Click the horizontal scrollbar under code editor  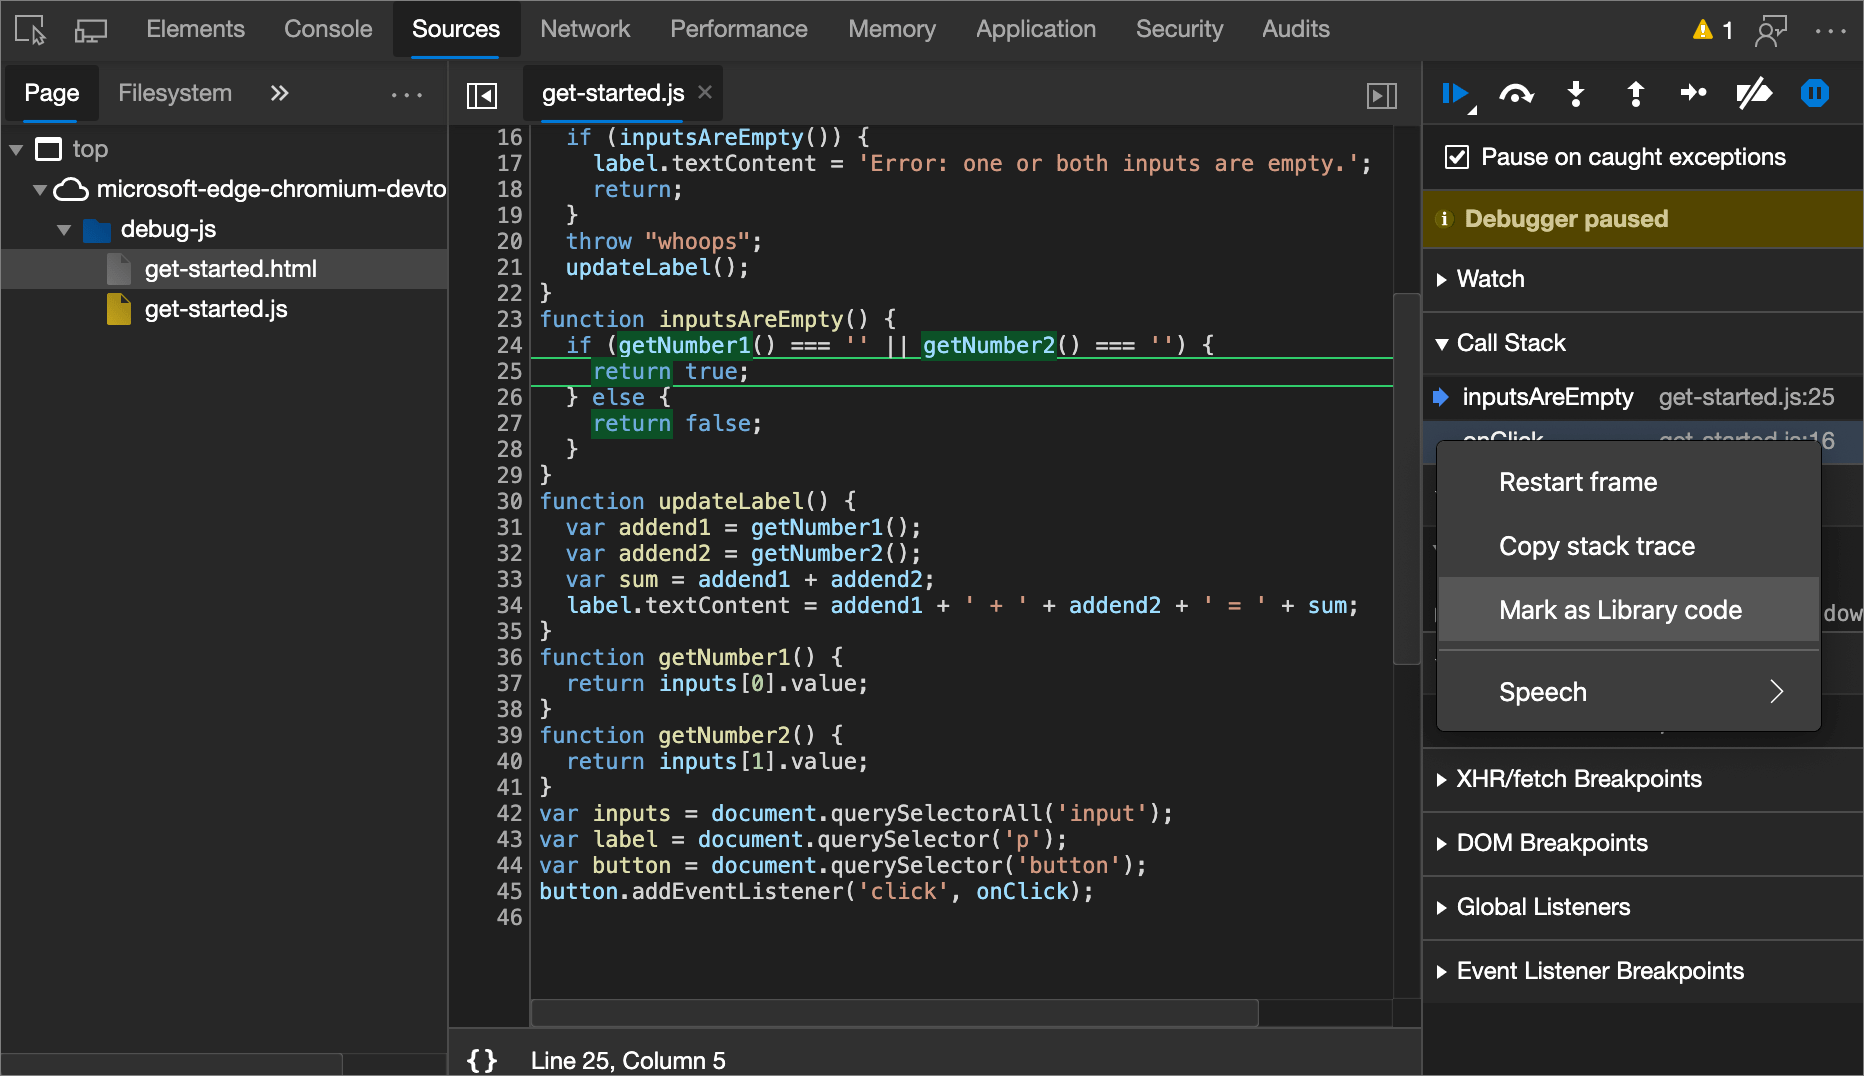tap(893, 1013)
